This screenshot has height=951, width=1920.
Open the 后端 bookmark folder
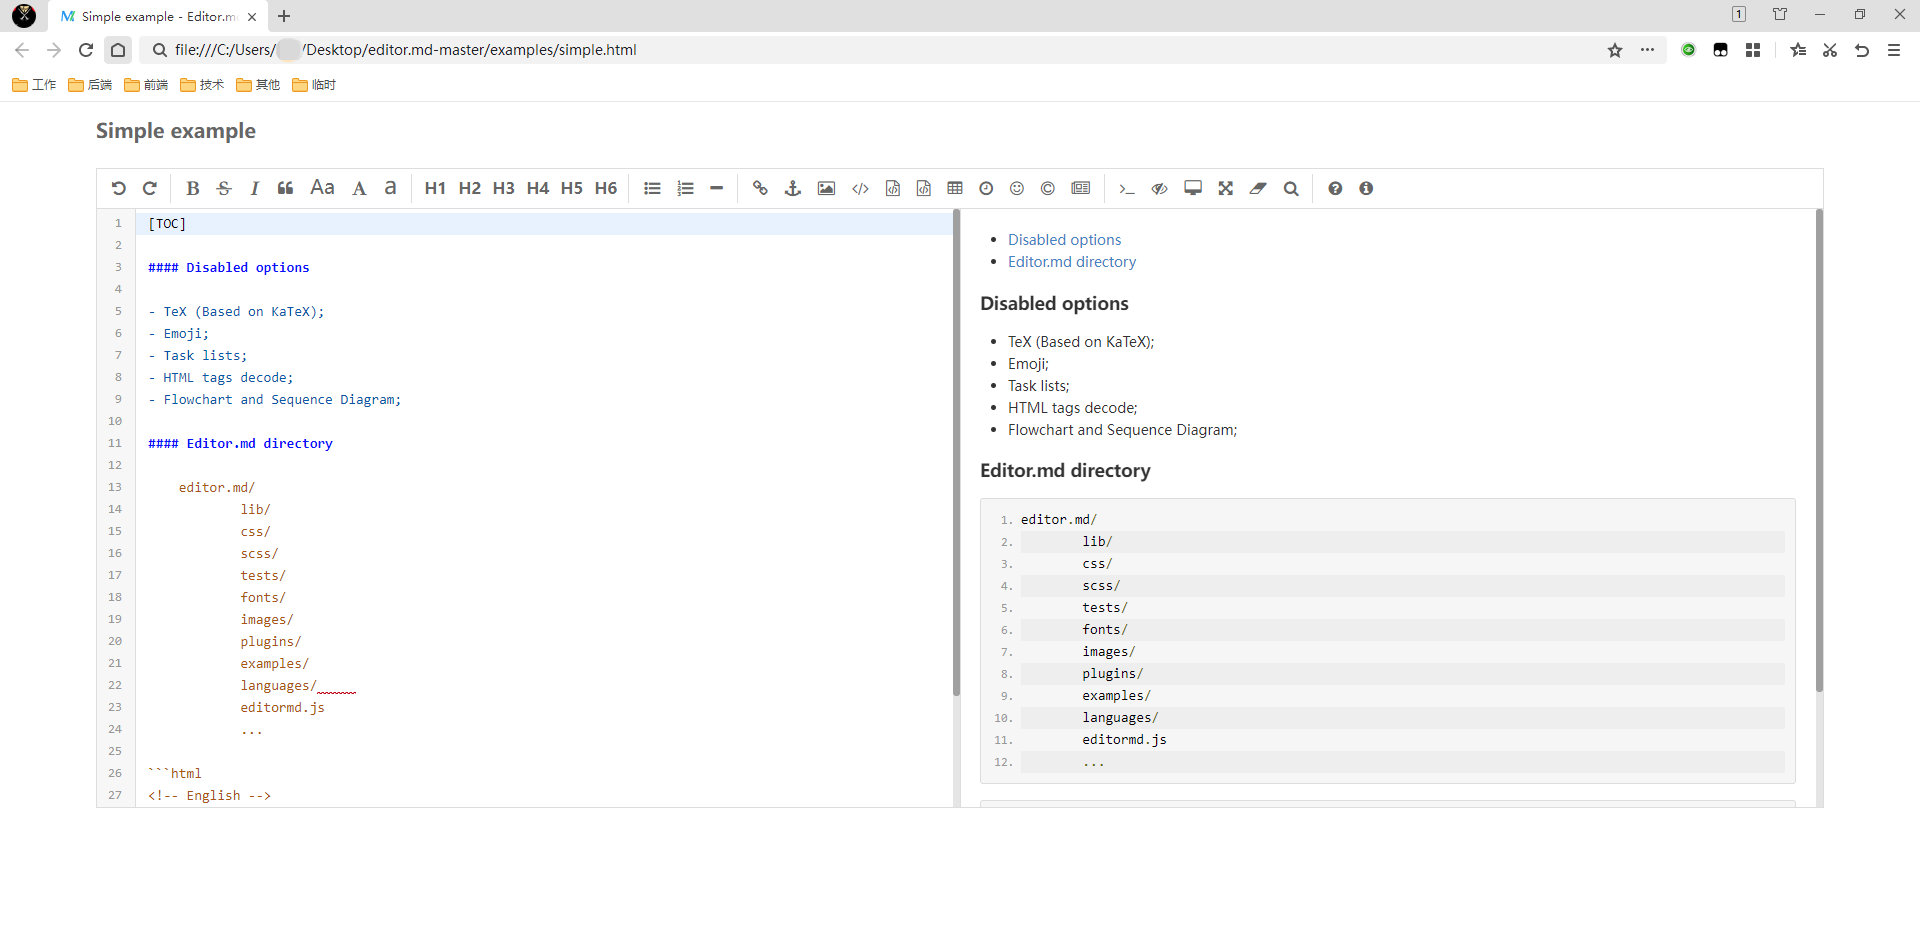point(90,85)
